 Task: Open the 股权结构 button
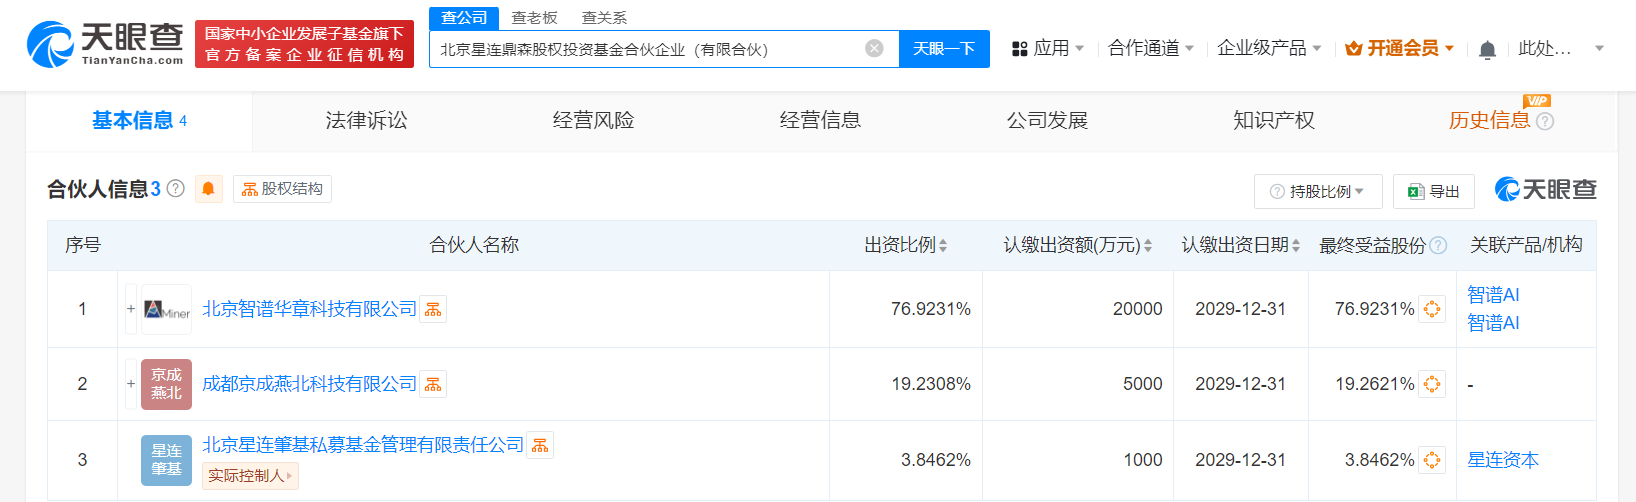pyautogui.click(x=282, y=189)
